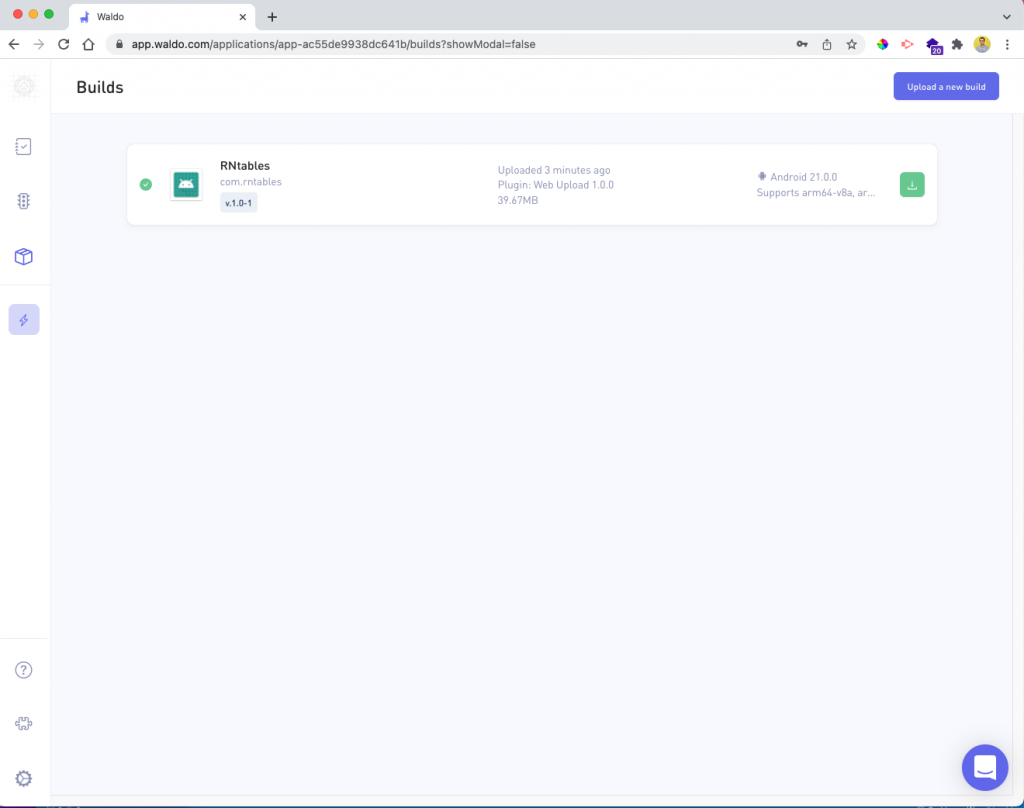Click the Waldo logo at sidebar top
Screen dimensions: 1024x808
click(23, 87)
